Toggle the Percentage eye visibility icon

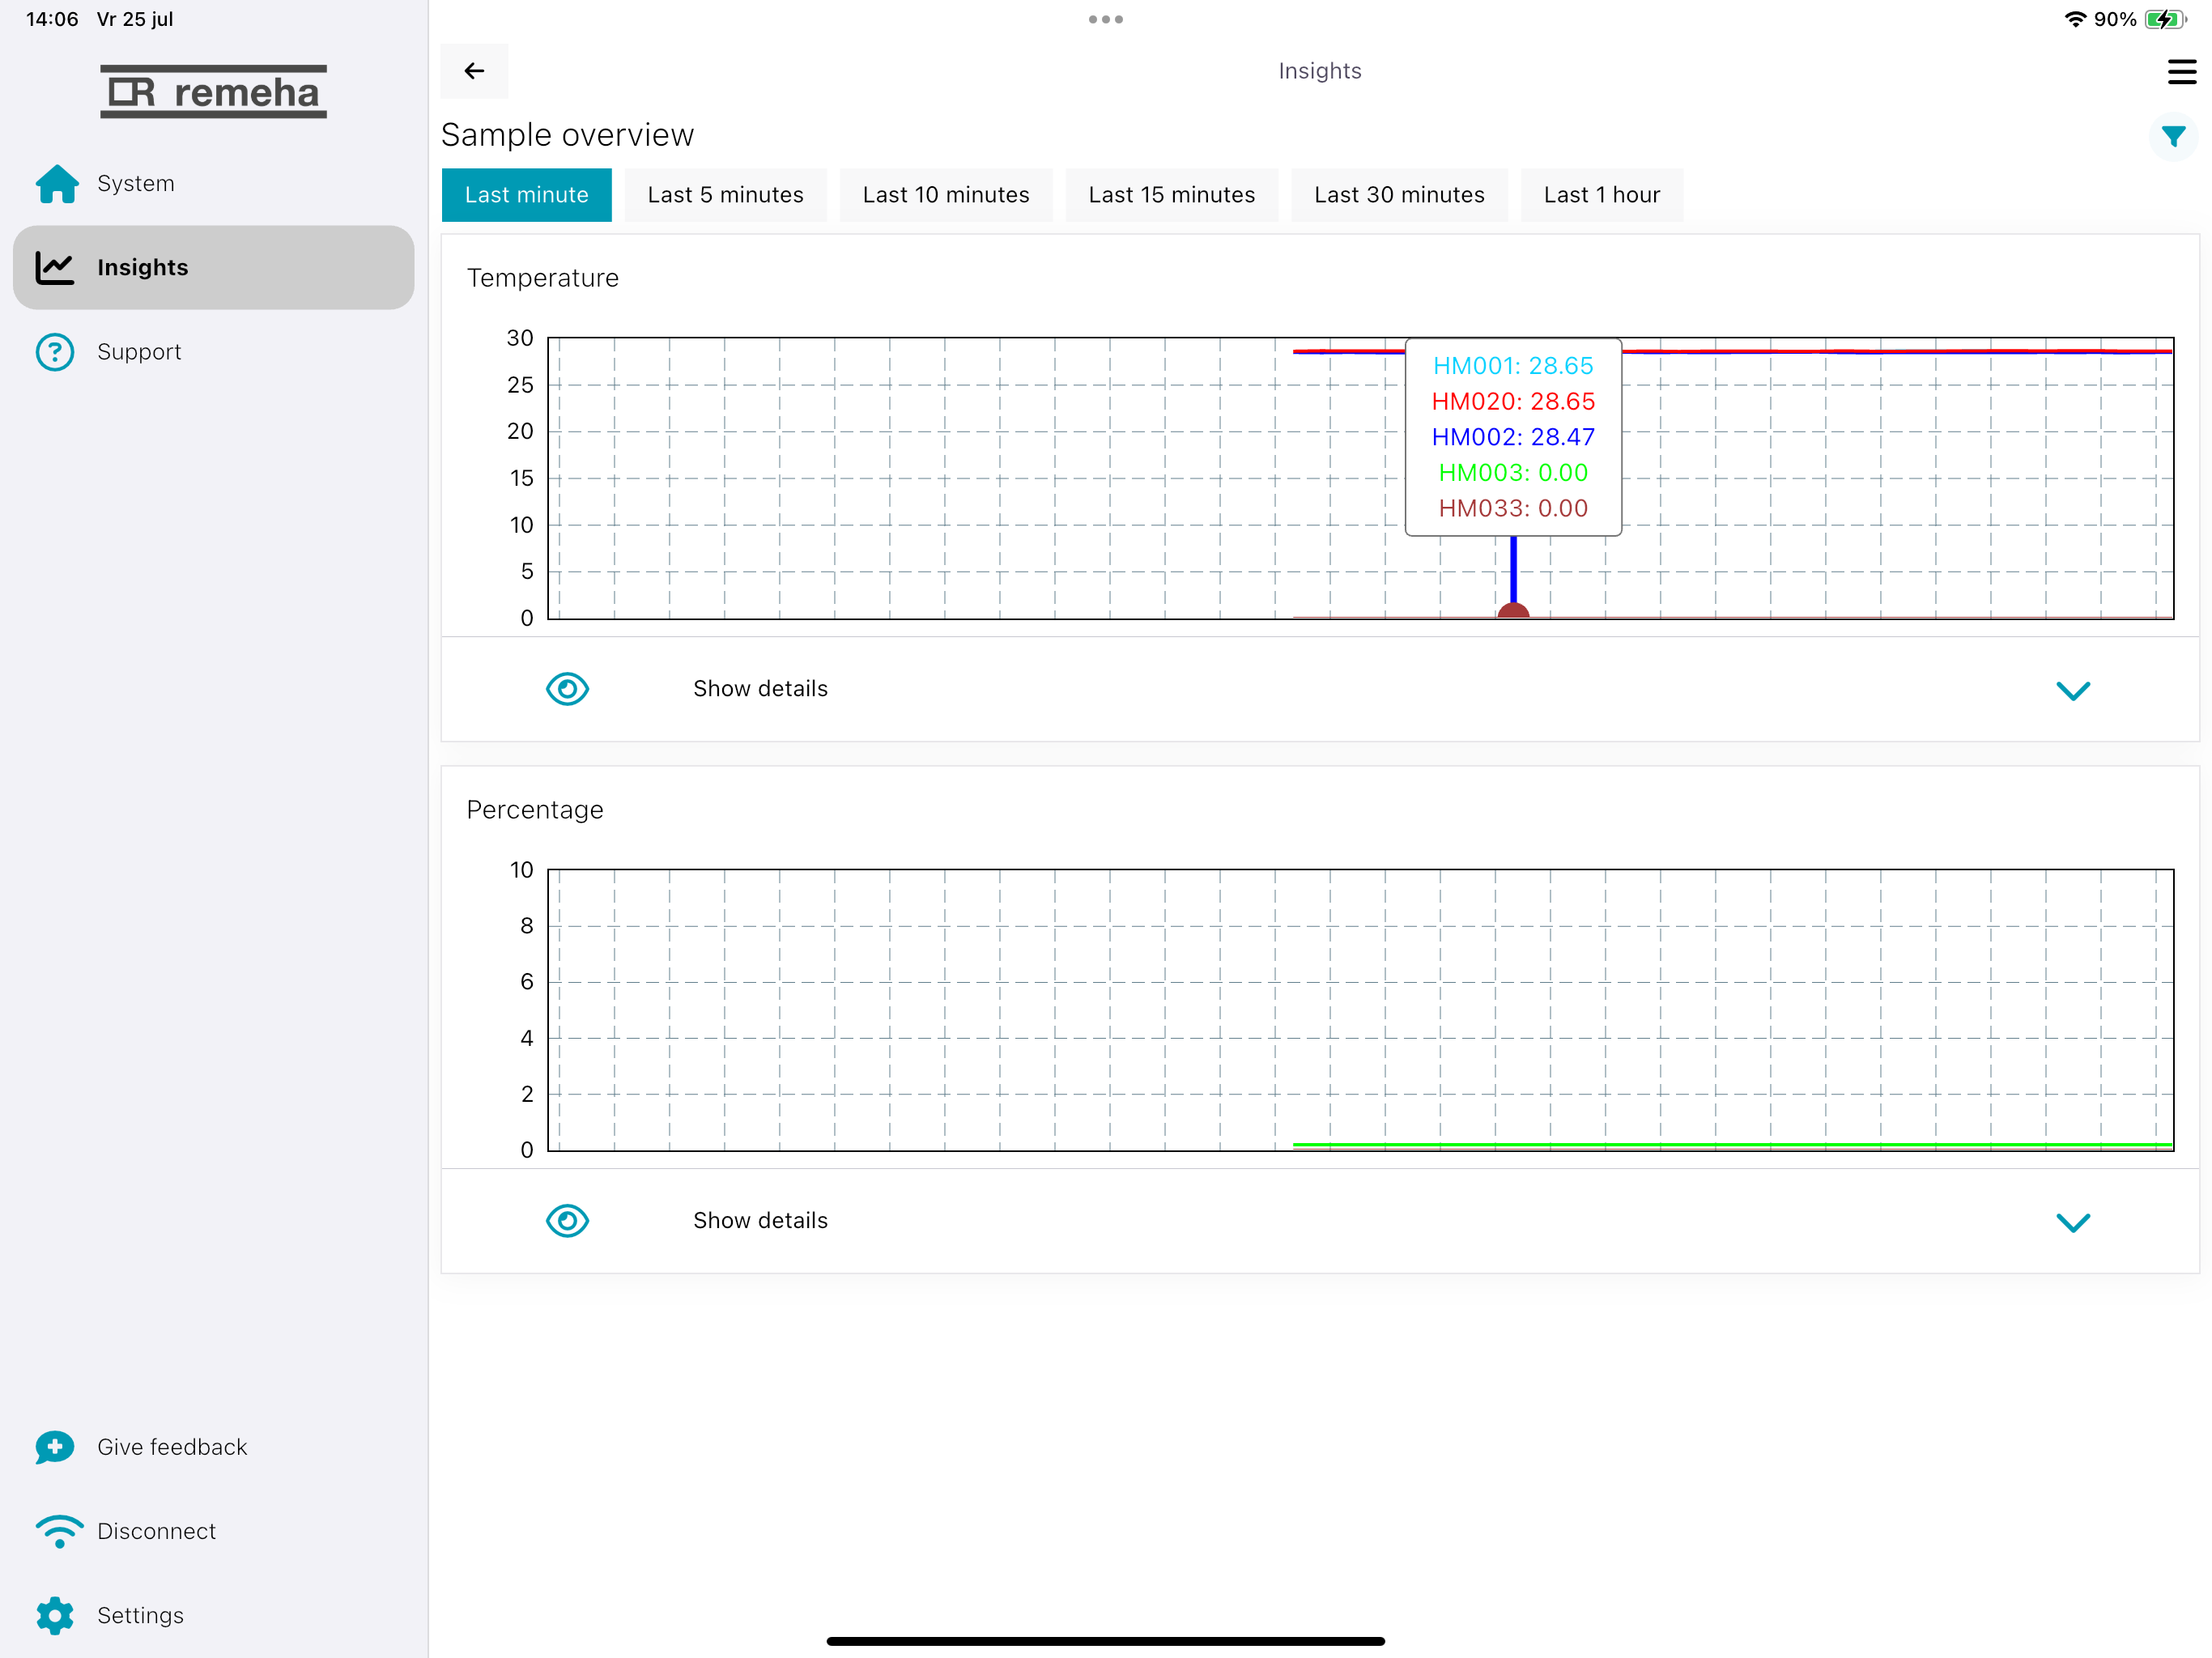click(567, 1221)
